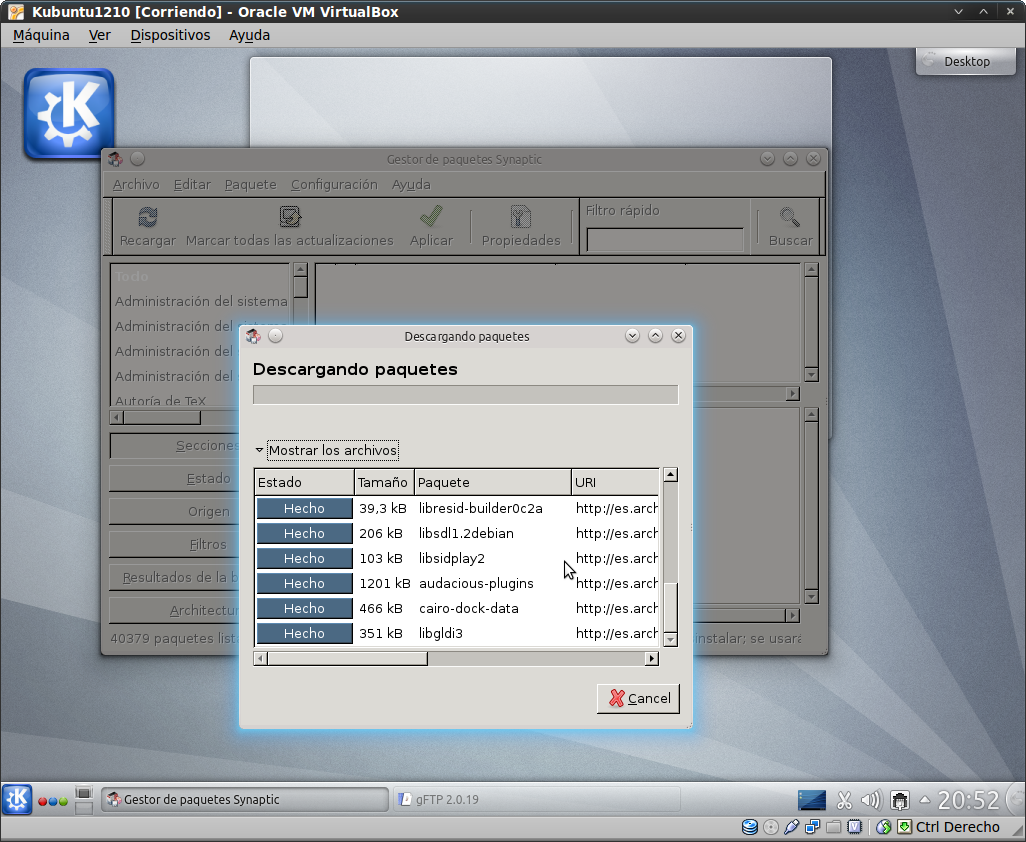Open the VirtualBox Máquina menu
The height and width of the screenshot is (842, 1026).
[41, 35]
